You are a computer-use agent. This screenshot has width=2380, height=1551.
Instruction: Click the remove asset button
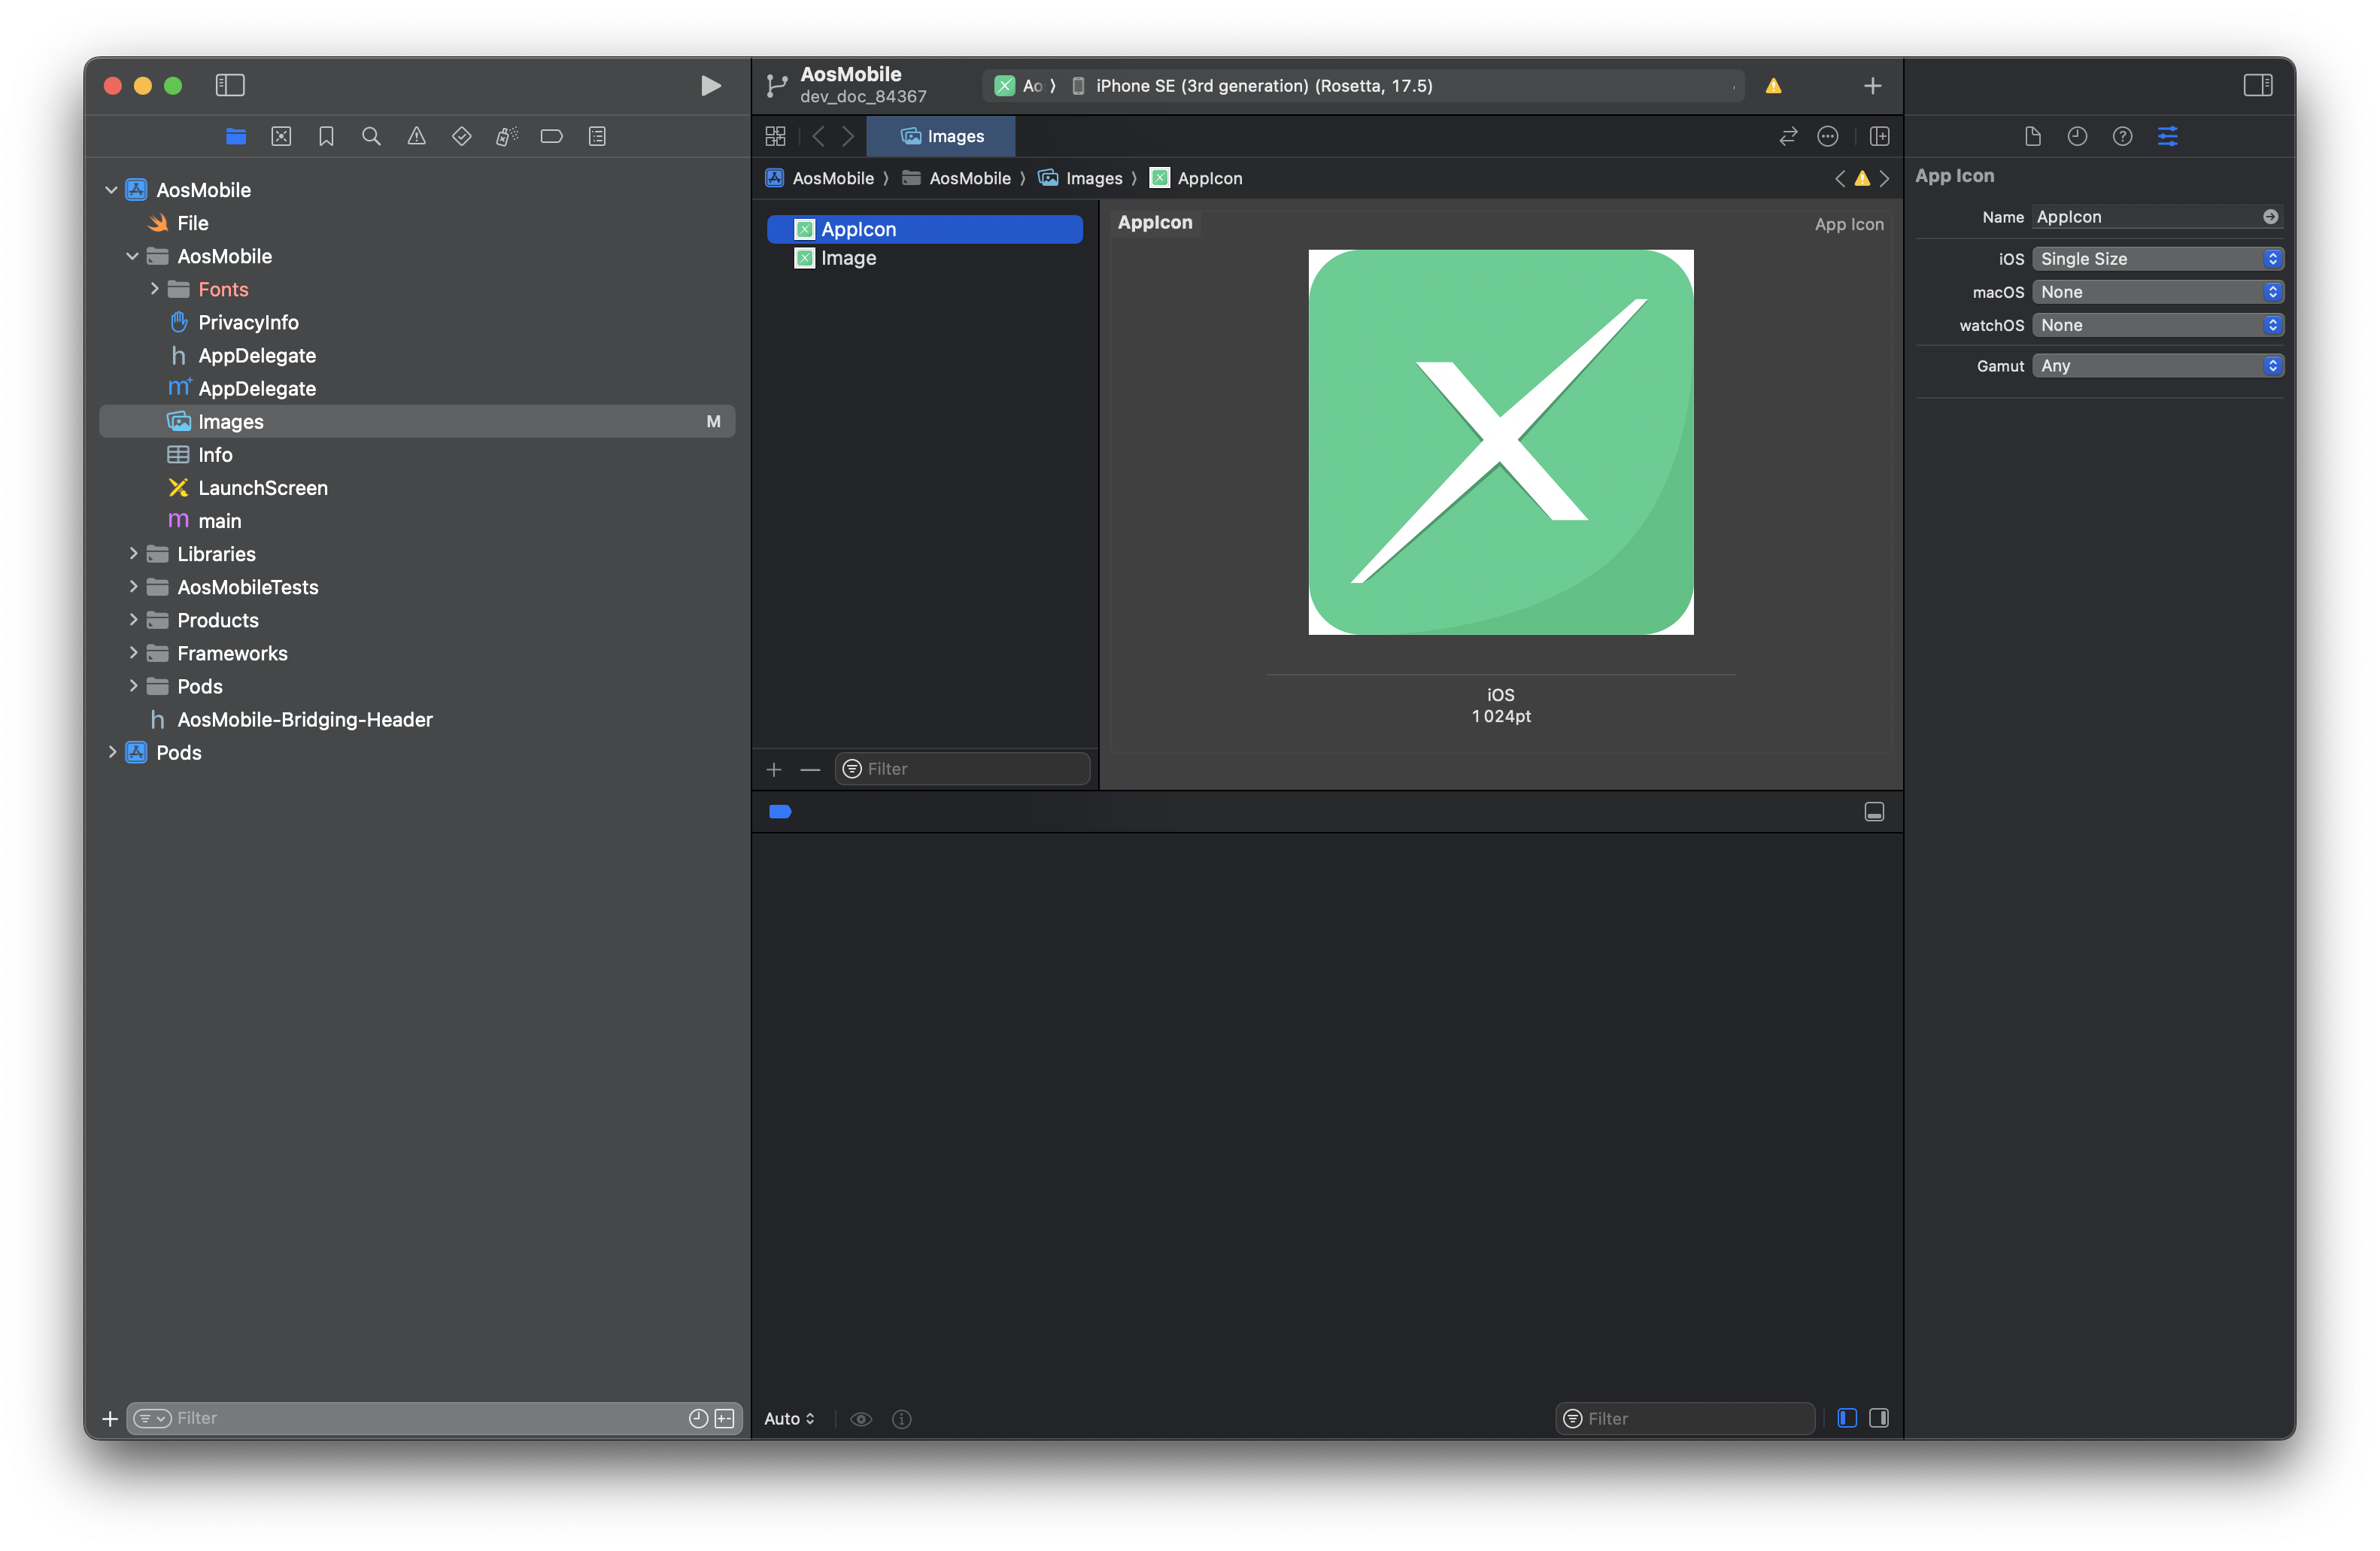[x=809, y=769]
